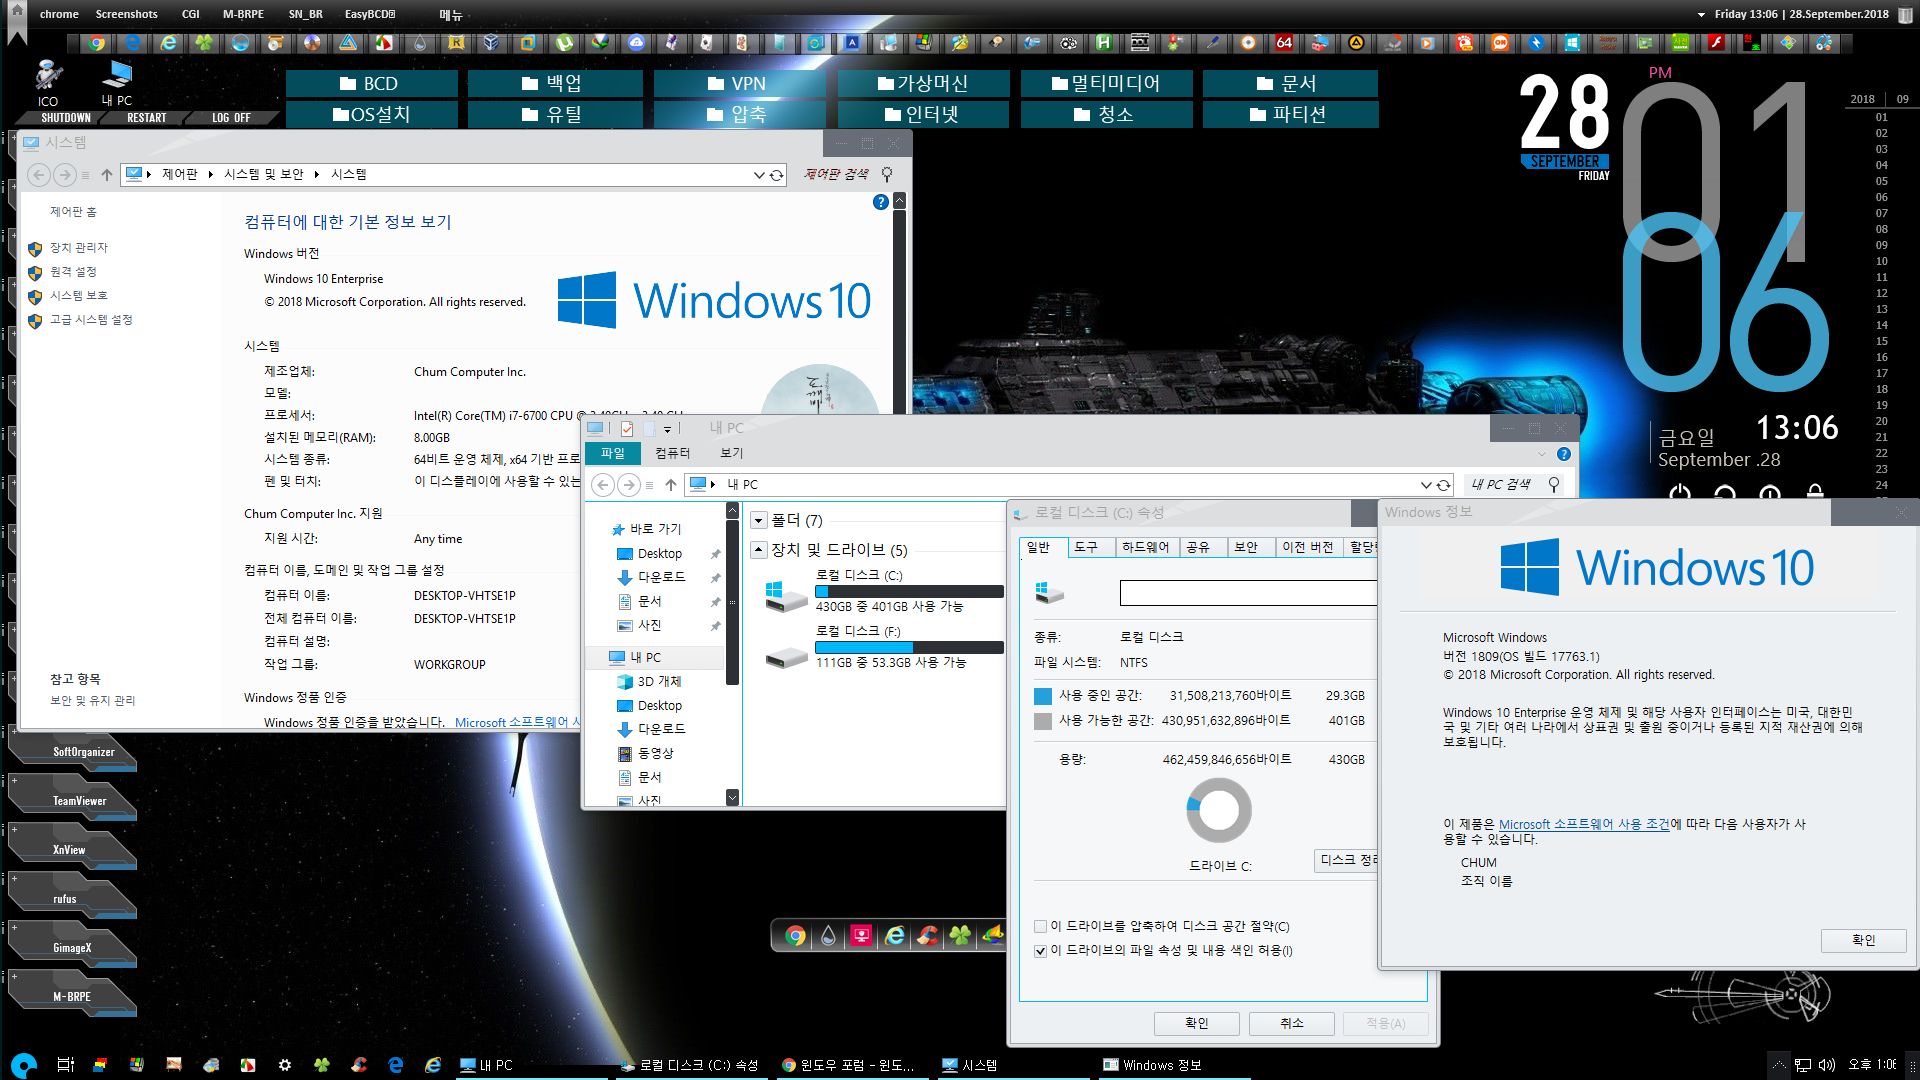Open Microsoft software license terms link
Screen dimensions: 1920x1080
1583,824
